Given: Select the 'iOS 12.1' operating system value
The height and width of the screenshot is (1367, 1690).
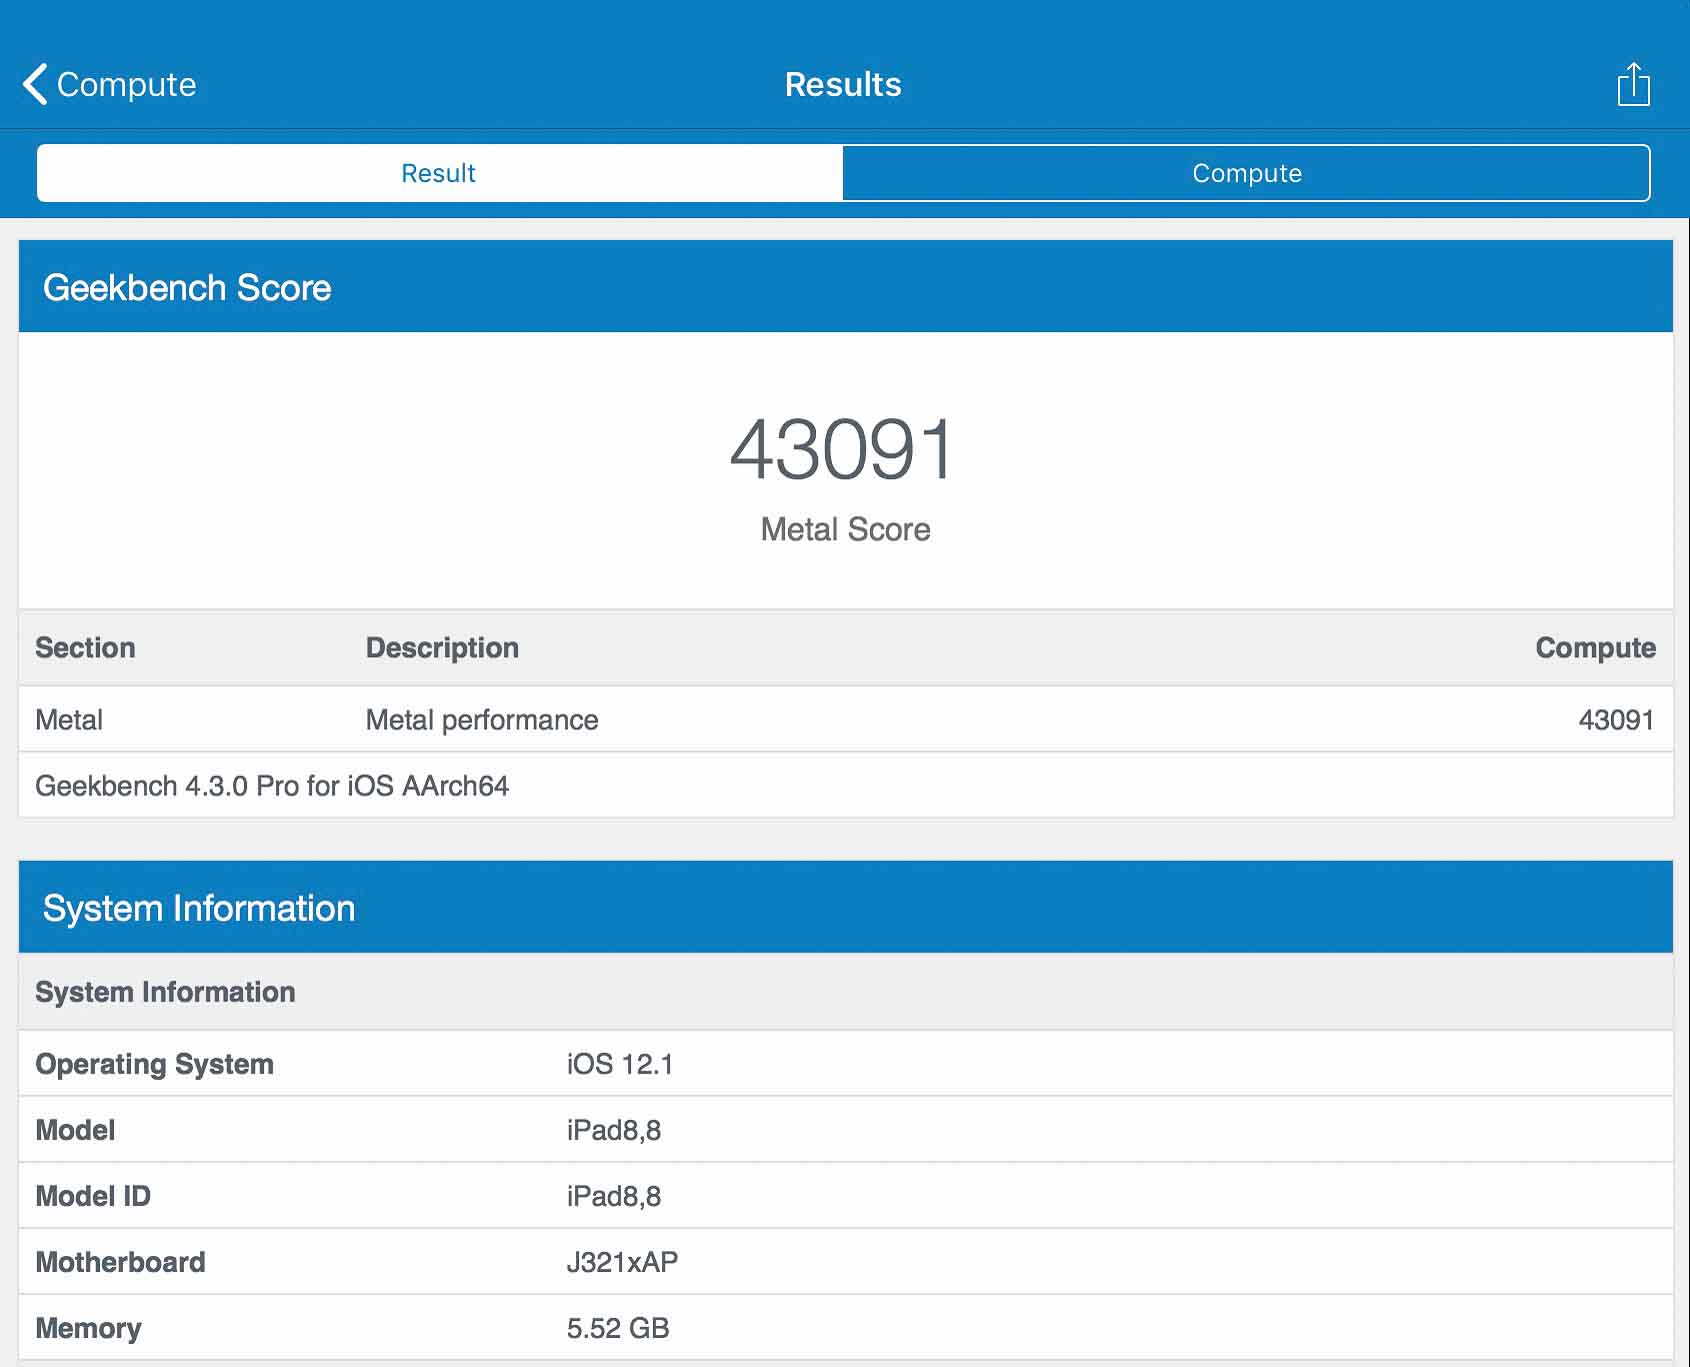Looking at the screenshot, I should pos(620,1063).
